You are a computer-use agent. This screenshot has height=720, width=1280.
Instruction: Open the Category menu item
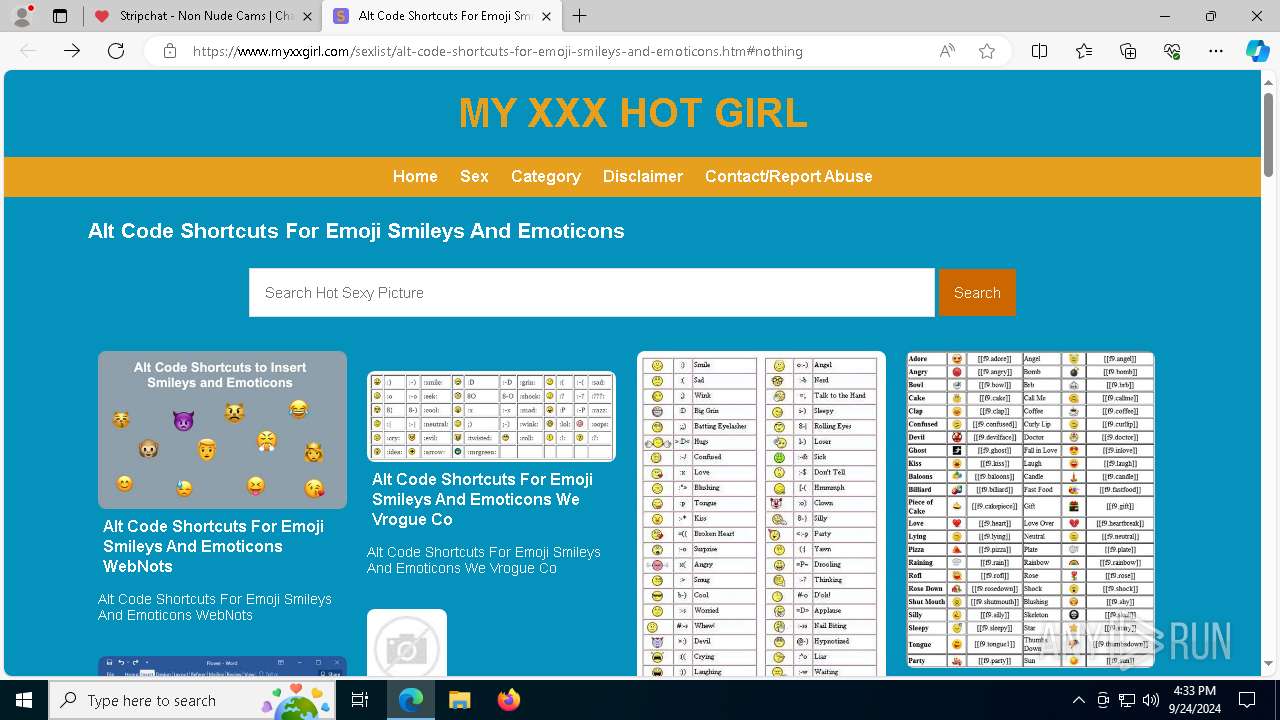(x=545, y=176)
